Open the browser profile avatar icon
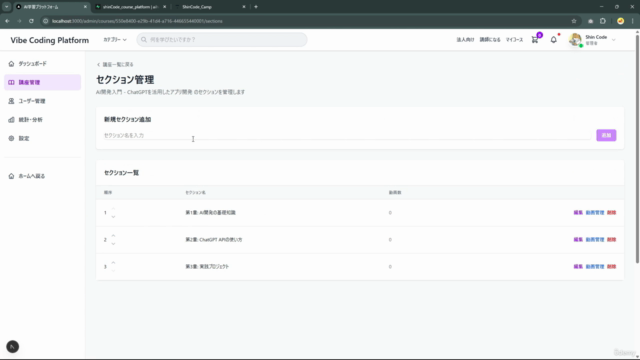Viewport: 640px width, 360px height. [620, 21]
